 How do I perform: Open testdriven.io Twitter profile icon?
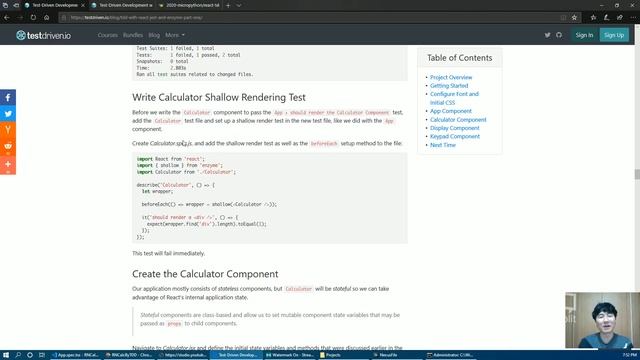click(547, 35)
